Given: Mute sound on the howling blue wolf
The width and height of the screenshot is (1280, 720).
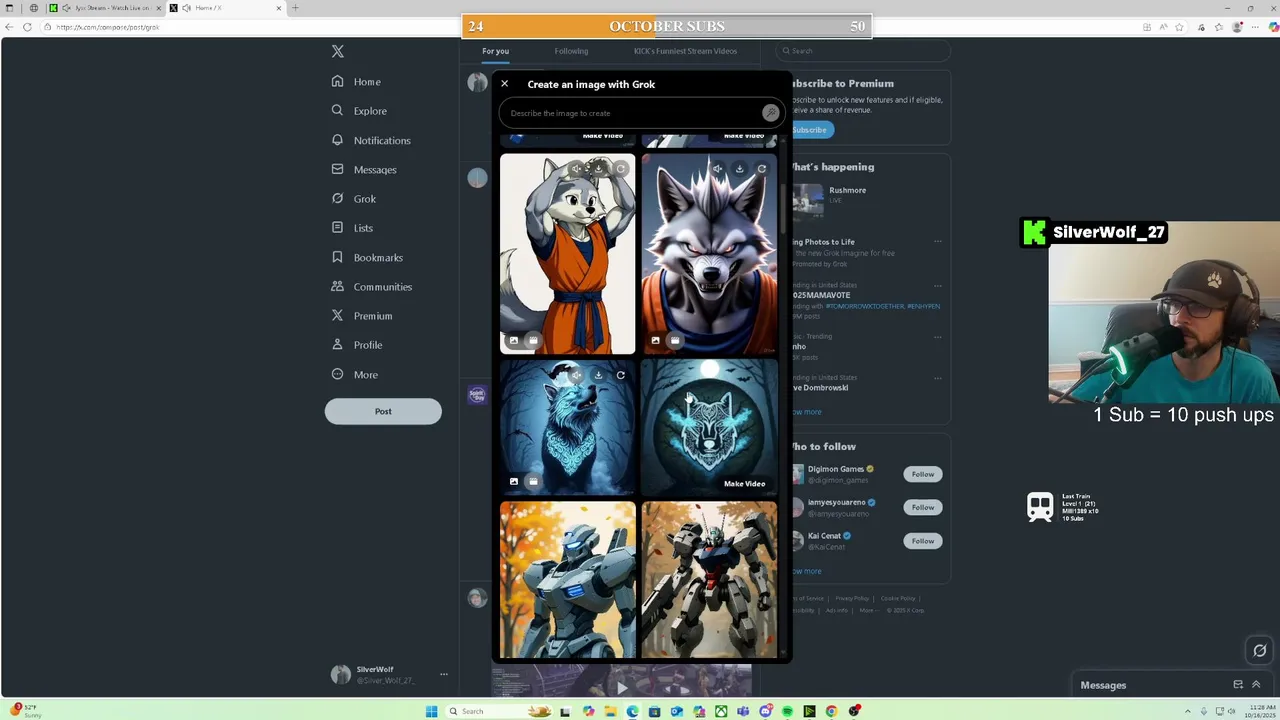Looking at the screenshot, I should click(576, 375).
